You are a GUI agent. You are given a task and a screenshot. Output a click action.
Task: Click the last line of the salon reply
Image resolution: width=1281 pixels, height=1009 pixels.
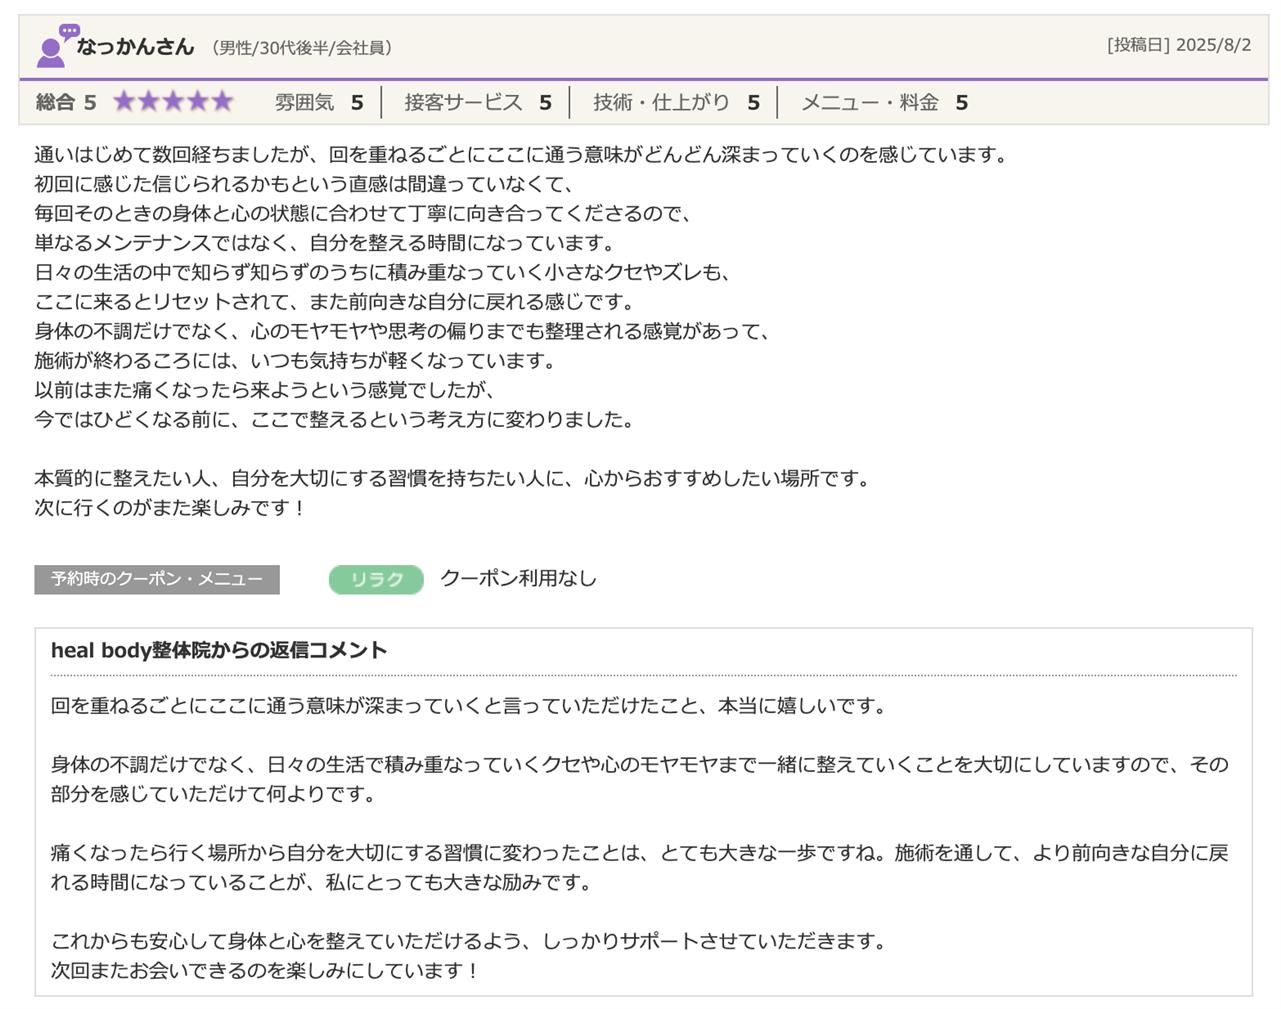(x=265, y=971)
